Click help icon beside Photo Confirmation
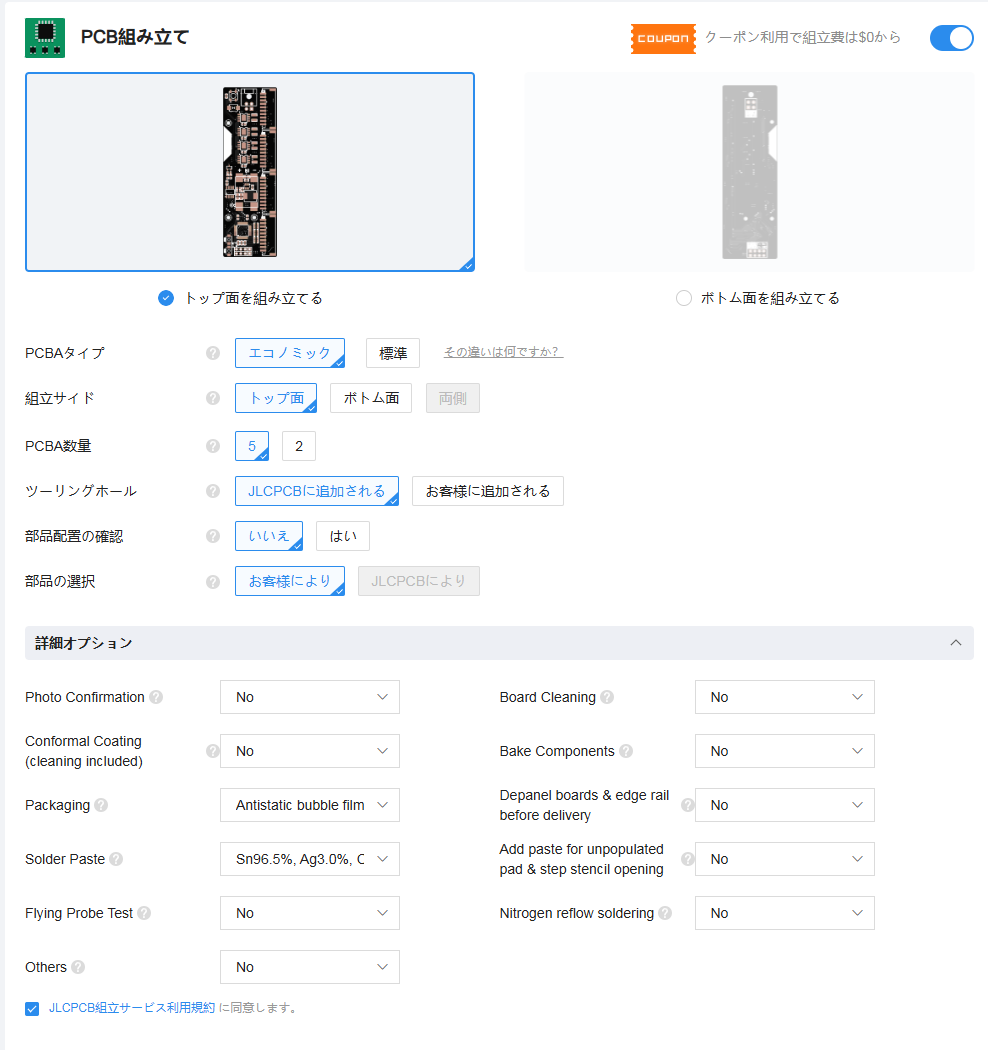988x1050 pixels. point(156,697)
